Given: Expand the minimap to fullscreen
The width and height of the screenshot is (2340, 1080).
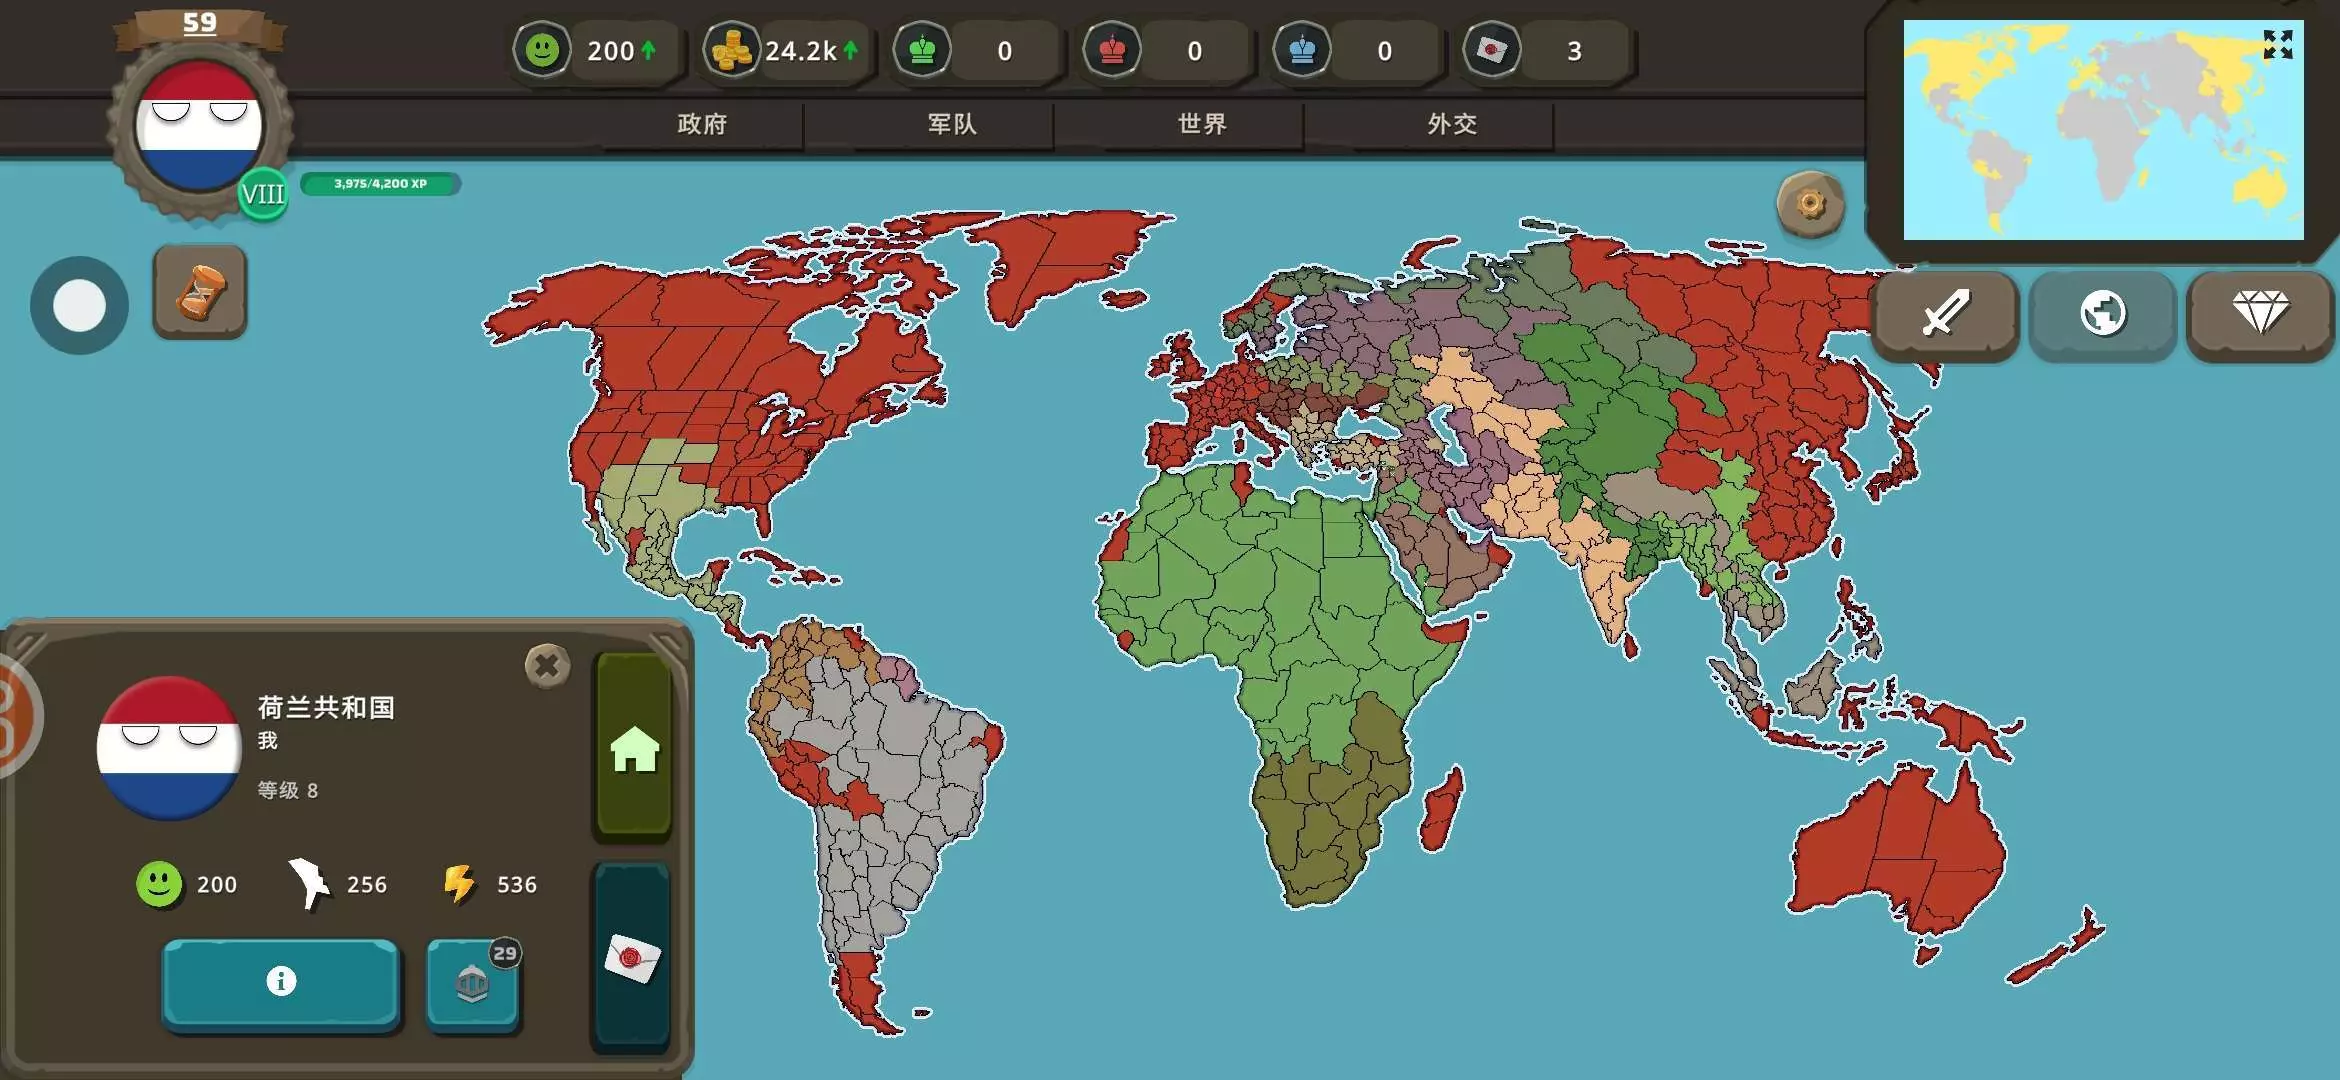Looking at the screenshot, I should tap(2277, 45).
